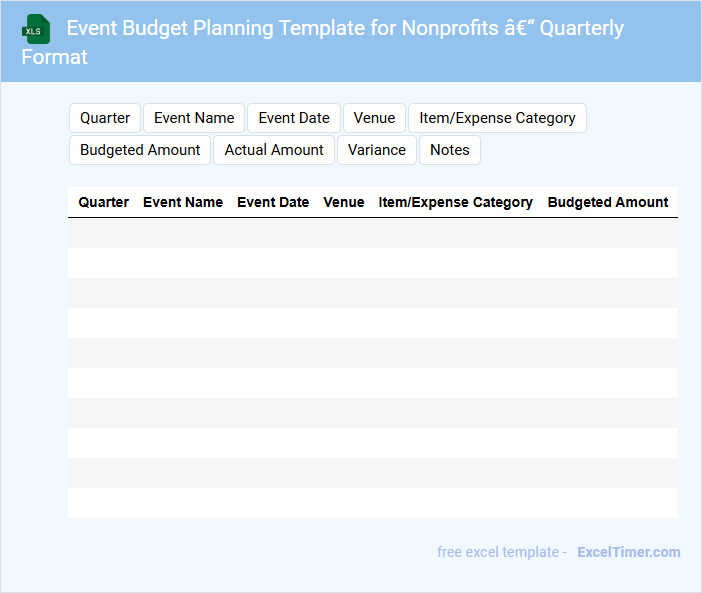Click the first empty table row
The image size is (702, 593).
[372, 233]
